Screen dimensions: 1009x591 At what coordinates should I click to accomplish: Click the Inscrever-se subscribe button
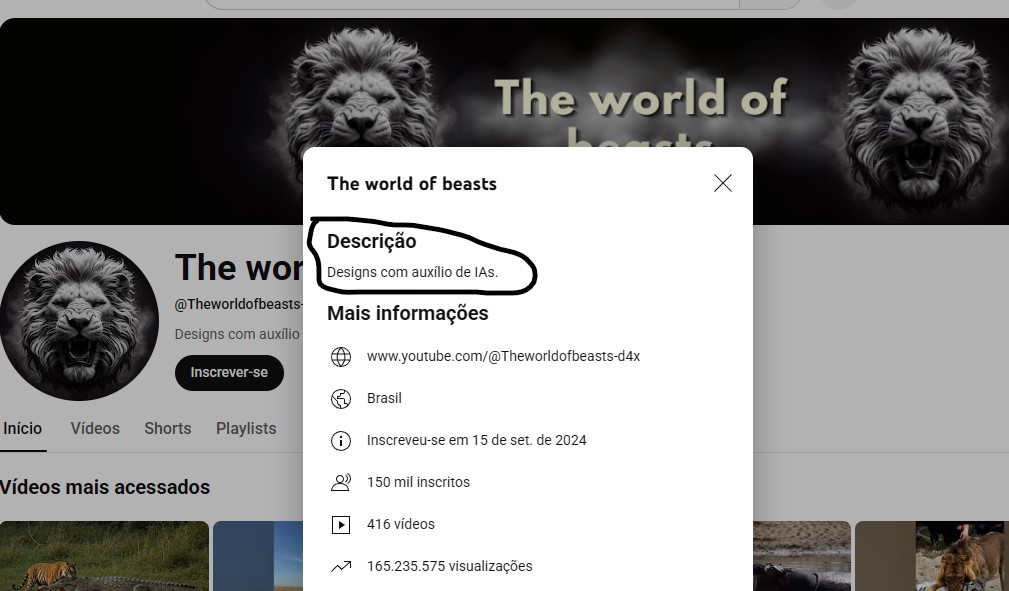(229, 373)
